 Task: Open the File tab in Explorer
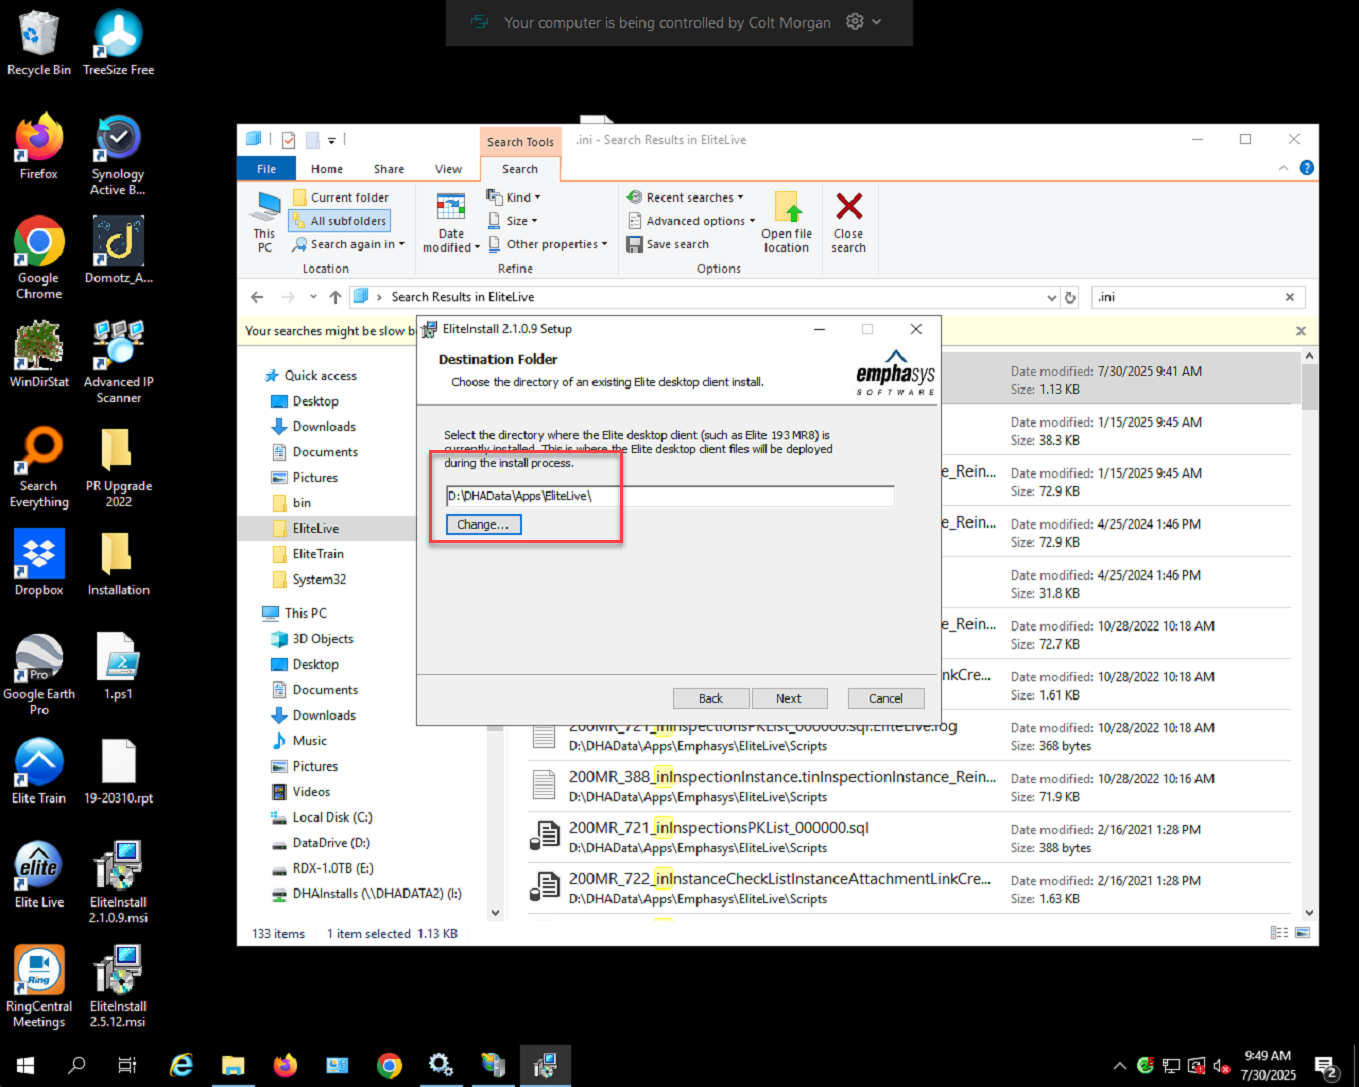267,169
